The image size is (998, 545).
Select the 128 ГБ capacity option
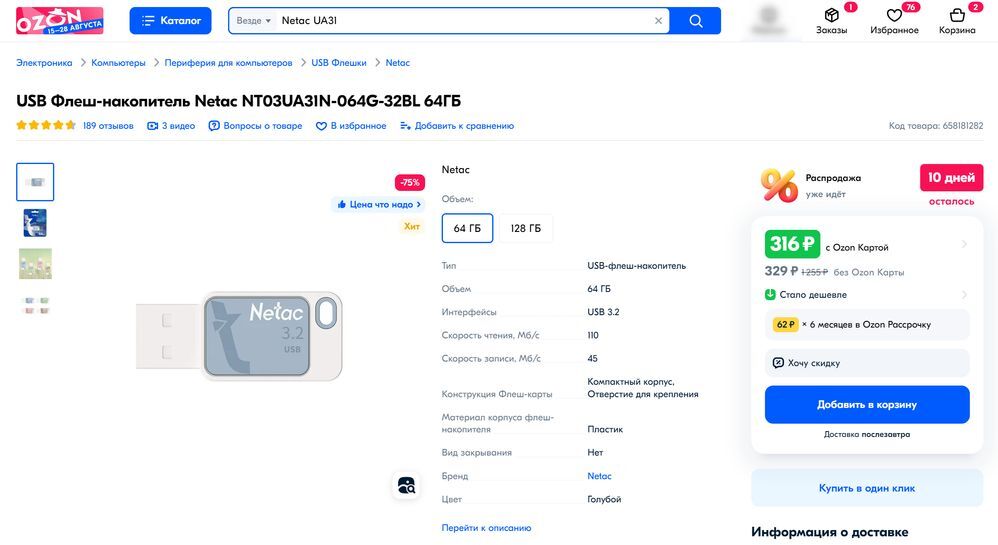click(526, 228)
